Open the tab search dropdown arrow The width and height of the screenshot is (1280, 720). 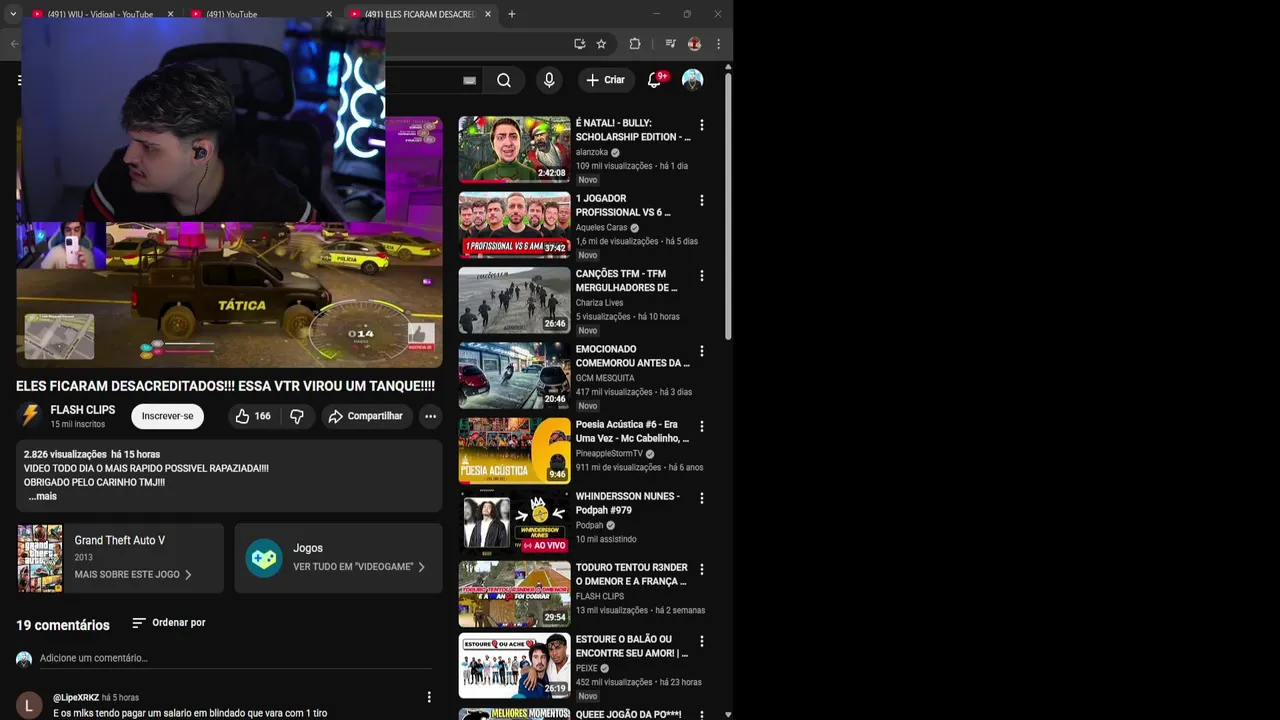pos(13,14)
